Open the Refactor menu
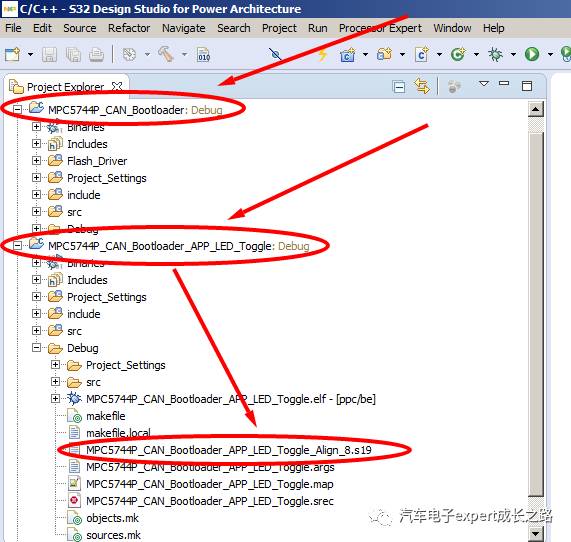This screenshot has width=571, height=542. pos(129,28)
